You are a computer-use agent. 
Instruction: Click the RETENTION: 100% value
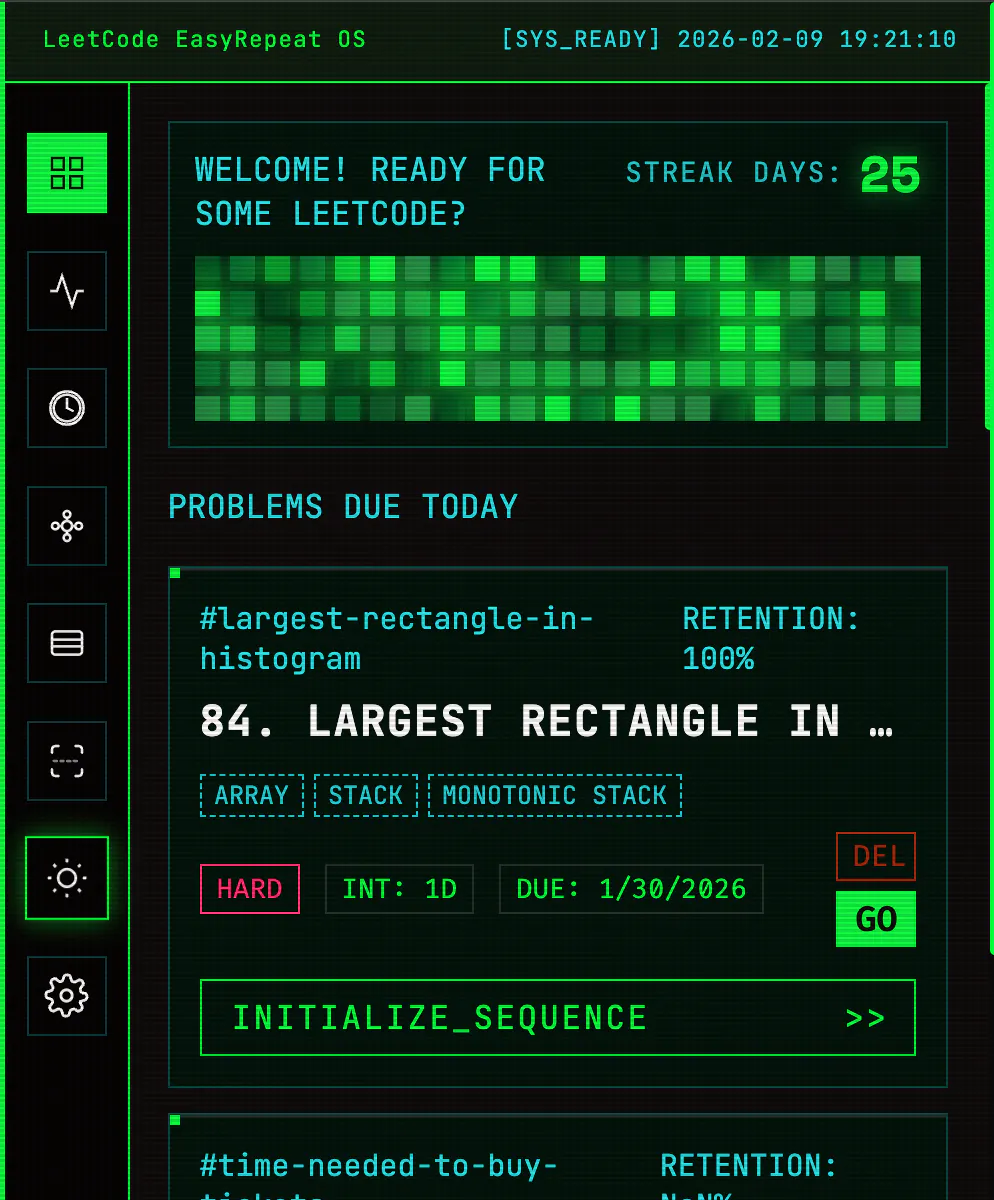click(x=771, y=639)
